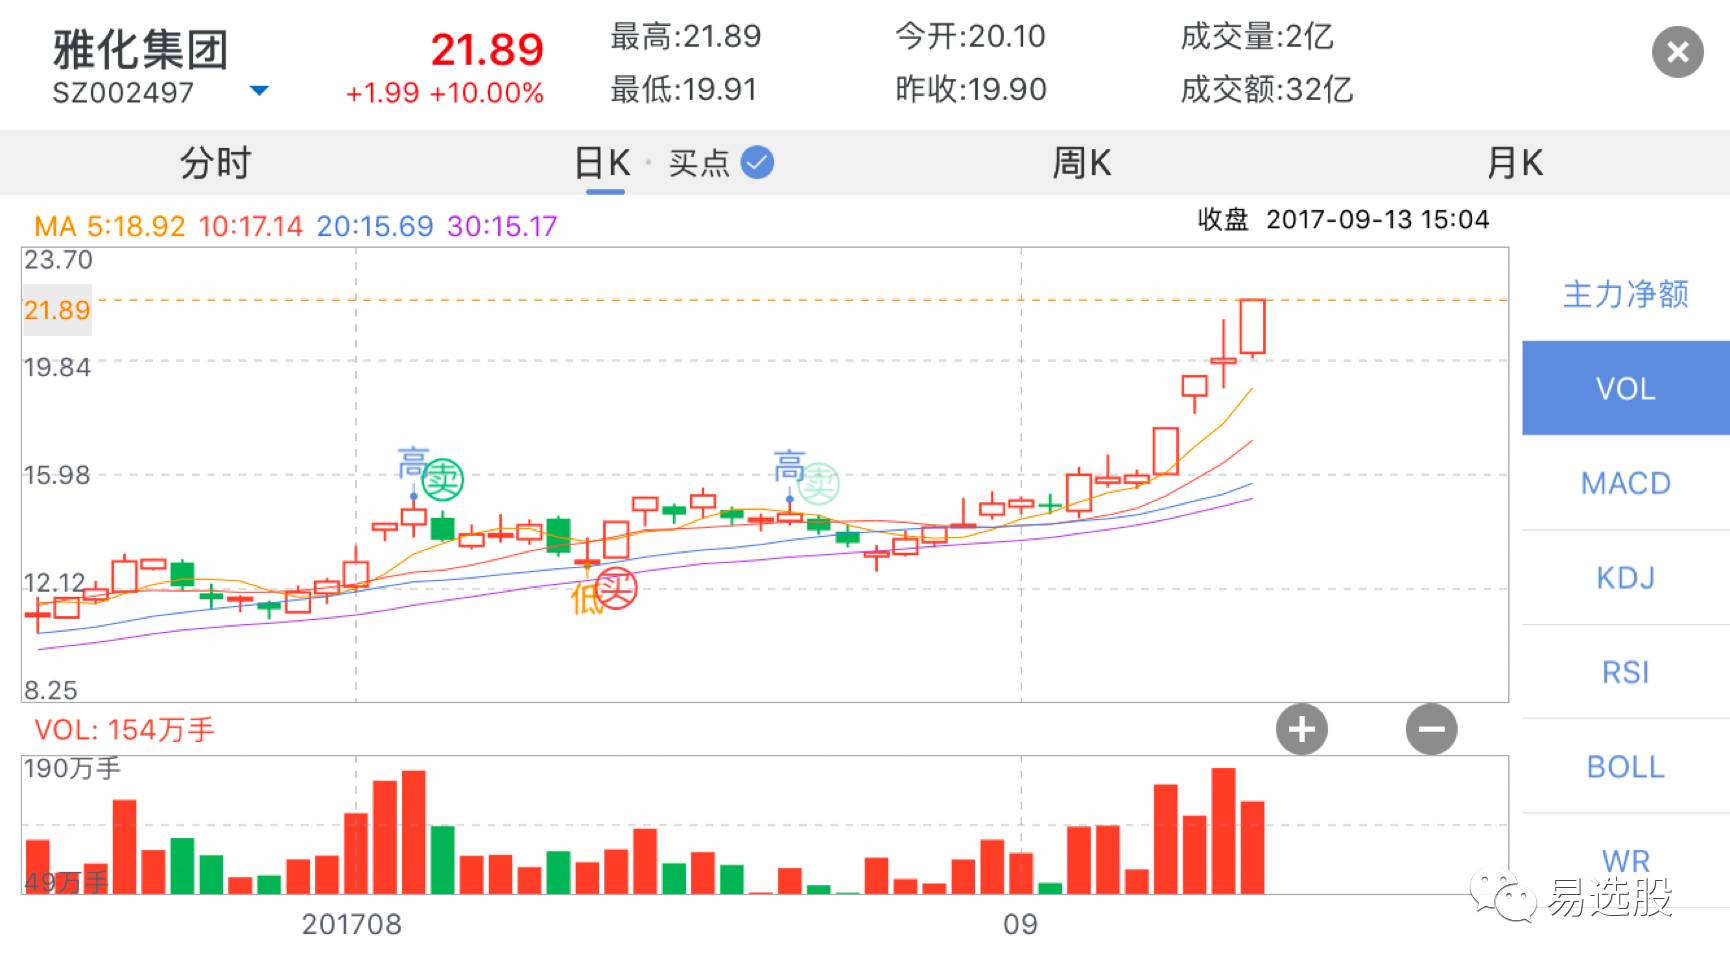This screenshot has height=973, width=1730.
Task: Select the 主力净额 indicator
Action: point(1626,294)
